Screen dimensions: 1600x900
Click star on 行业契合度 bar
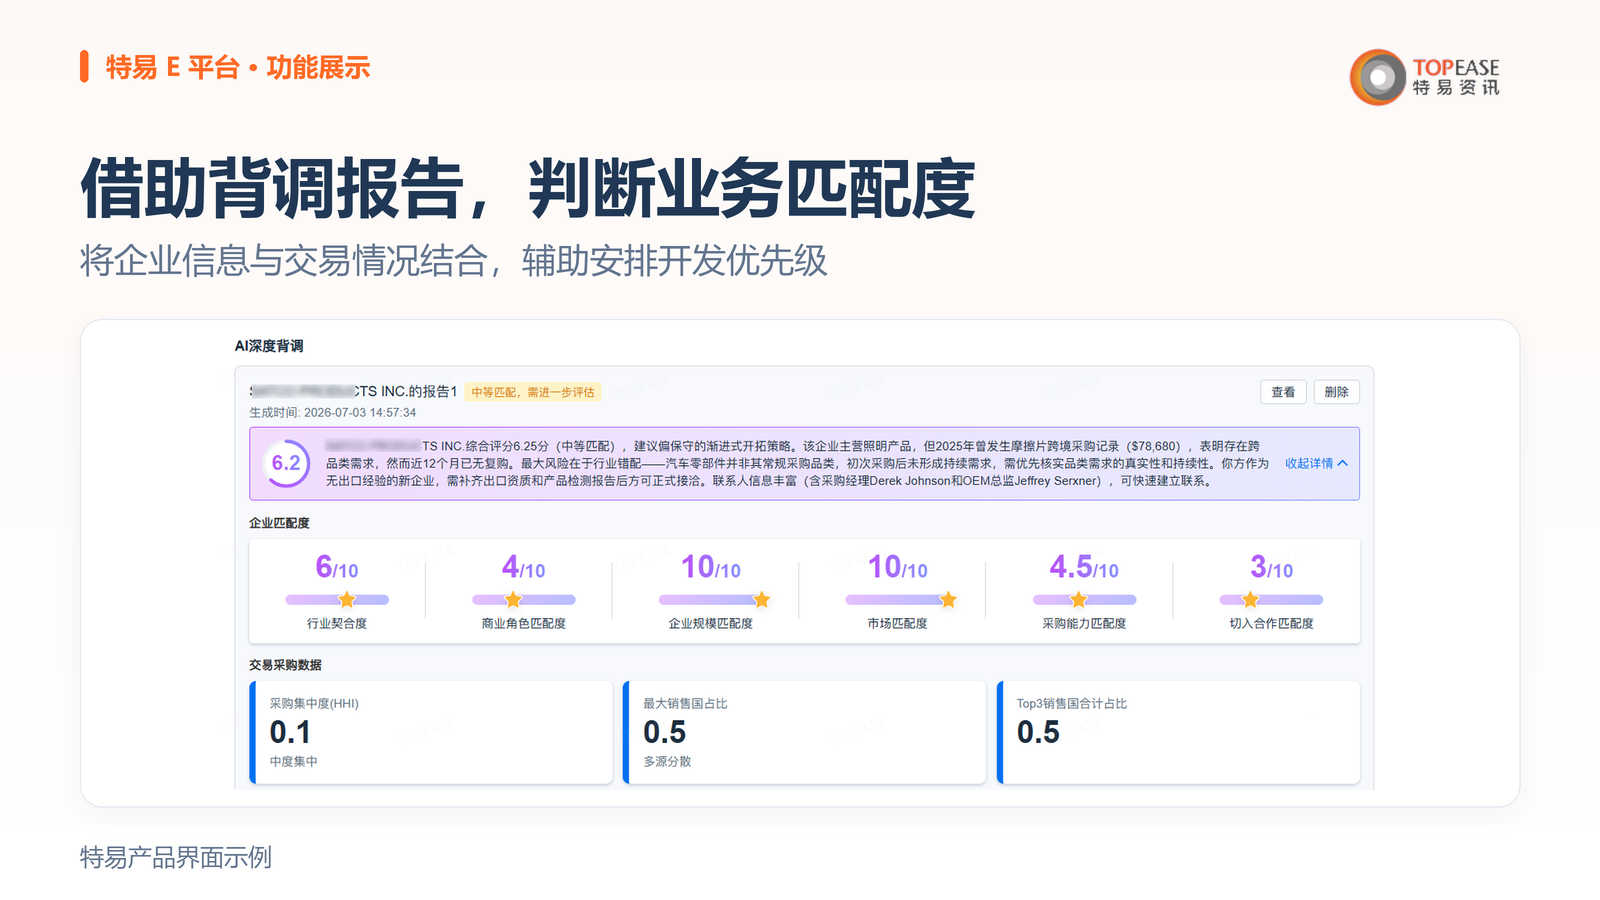pyautogui.click(x=347, y=600)
